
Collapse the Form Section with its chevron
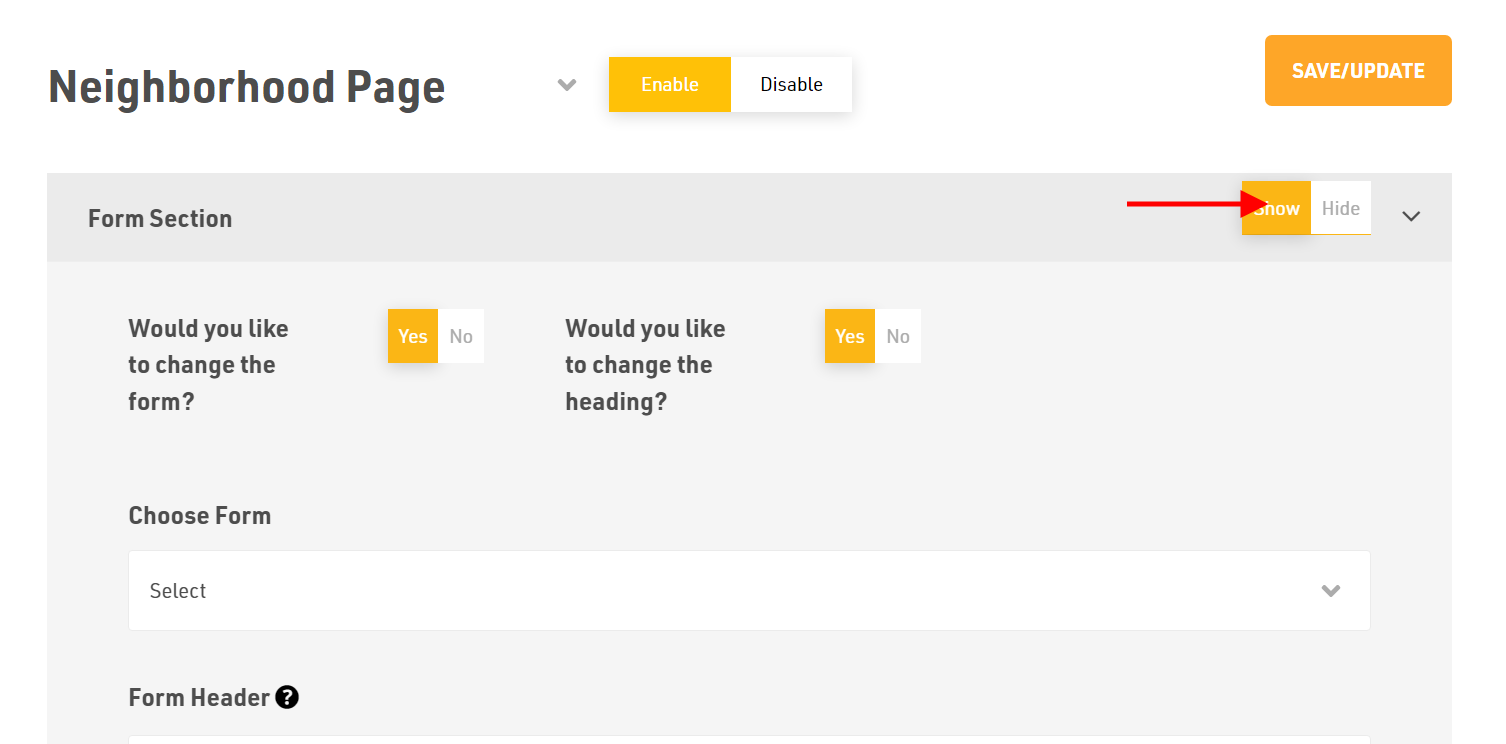(1411, 216)
